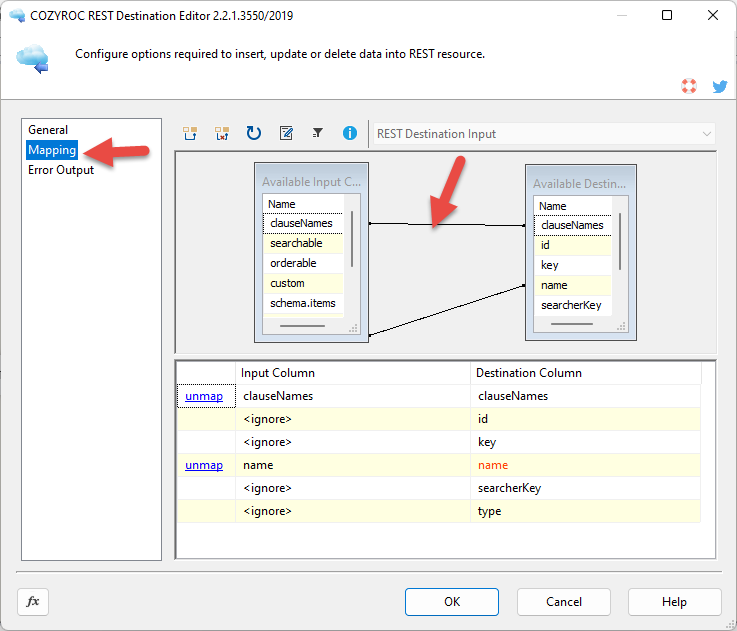The height and width of the screenshot is (631, 737).
Task: Open the Twitter bird icon in header
Action: (x=720, y=87)
